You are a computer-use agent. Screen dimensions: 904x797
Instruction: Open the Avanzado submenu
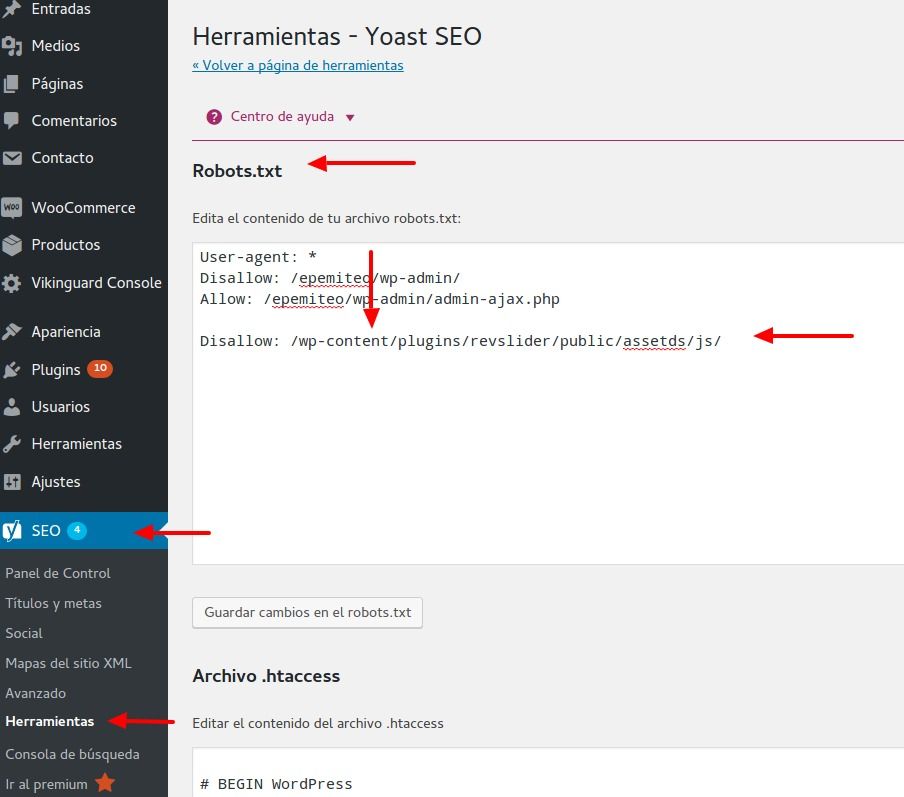[35, 693]
